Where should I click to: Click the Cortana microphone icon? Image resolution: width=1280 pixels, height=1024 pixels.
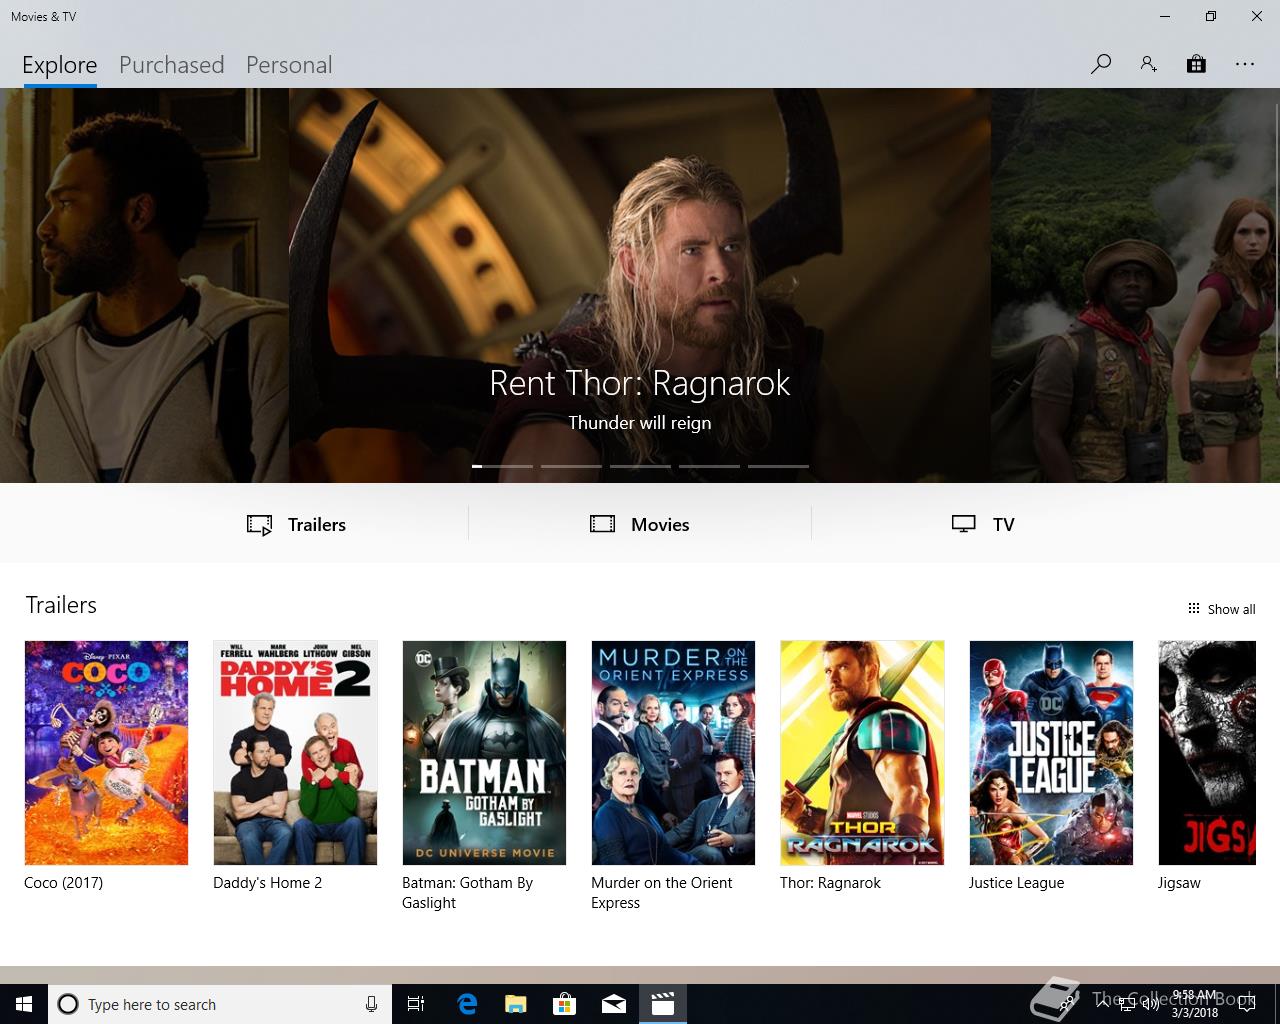371,1004
